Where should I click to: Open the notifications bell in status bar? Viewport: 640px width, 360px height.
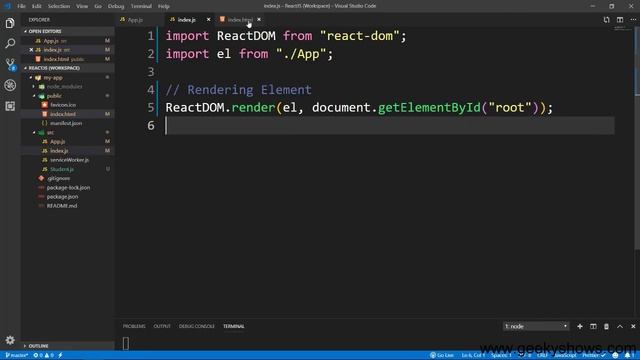(628, 355)
